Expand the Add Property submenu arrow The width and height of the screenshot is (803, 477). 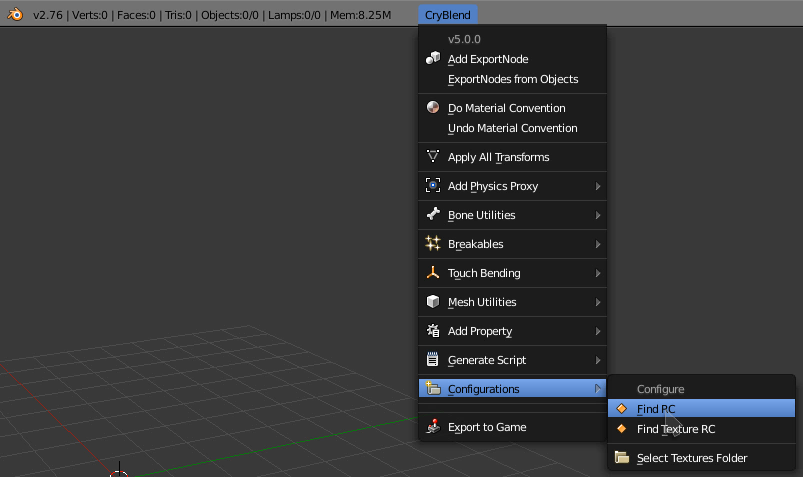(x=598, y=331)
